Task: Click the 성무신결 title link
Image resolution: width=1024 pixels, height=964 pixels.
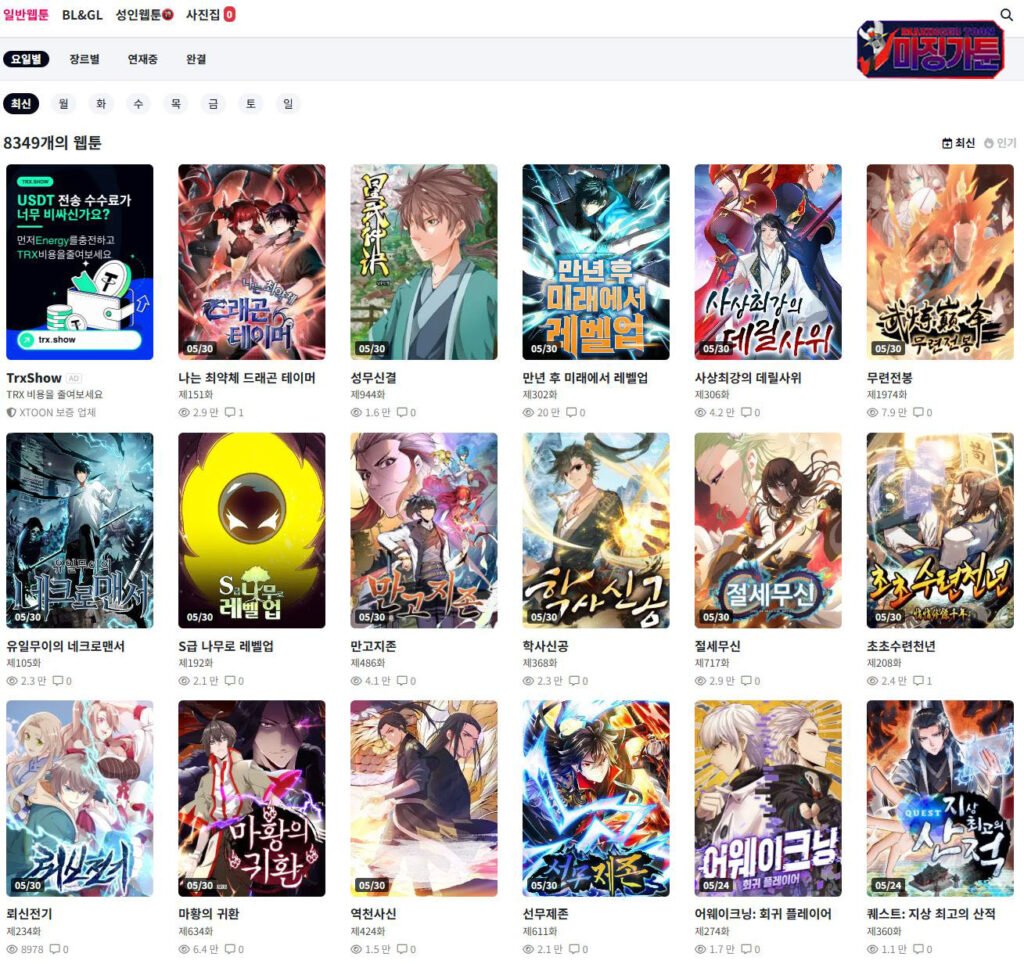Action: [374, 378]
